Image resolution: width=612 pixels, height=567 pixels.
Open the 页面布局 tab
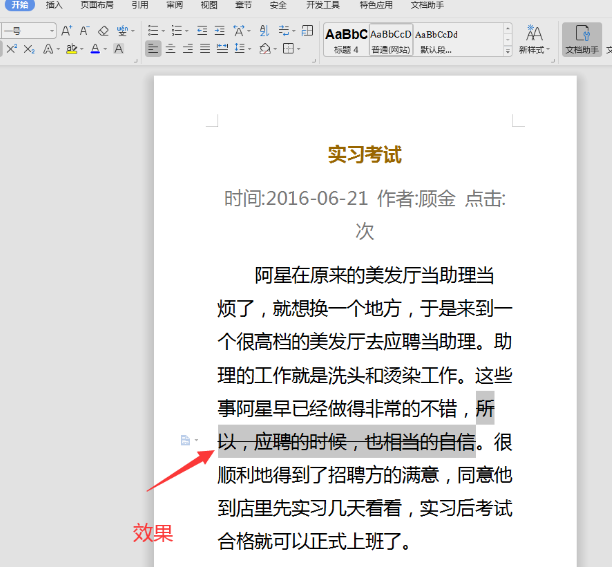97,5
